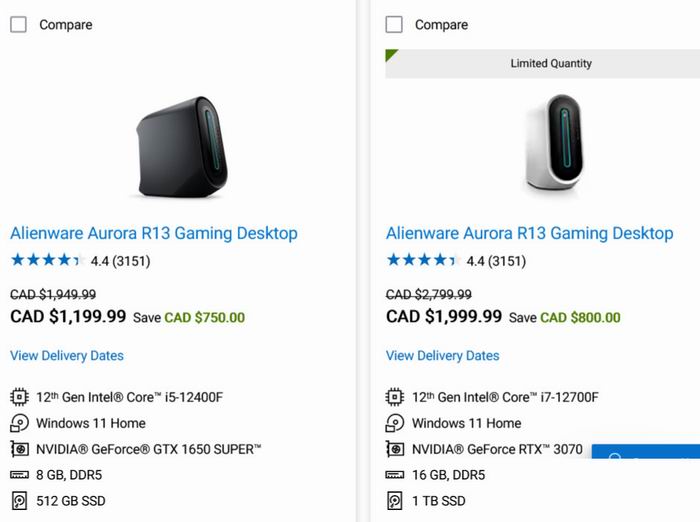Screen dimensions: 700x522
Task: Click the black Aurora R13 product image
Action: point(182,147)
